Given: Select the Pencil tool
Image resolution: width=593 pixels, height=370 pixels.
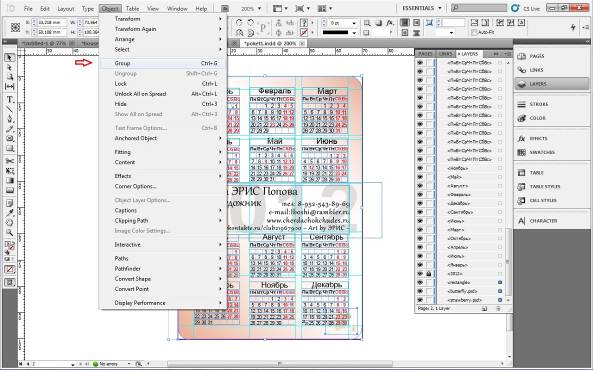Looking at the screenshot, I should click(x=9, y=129).
